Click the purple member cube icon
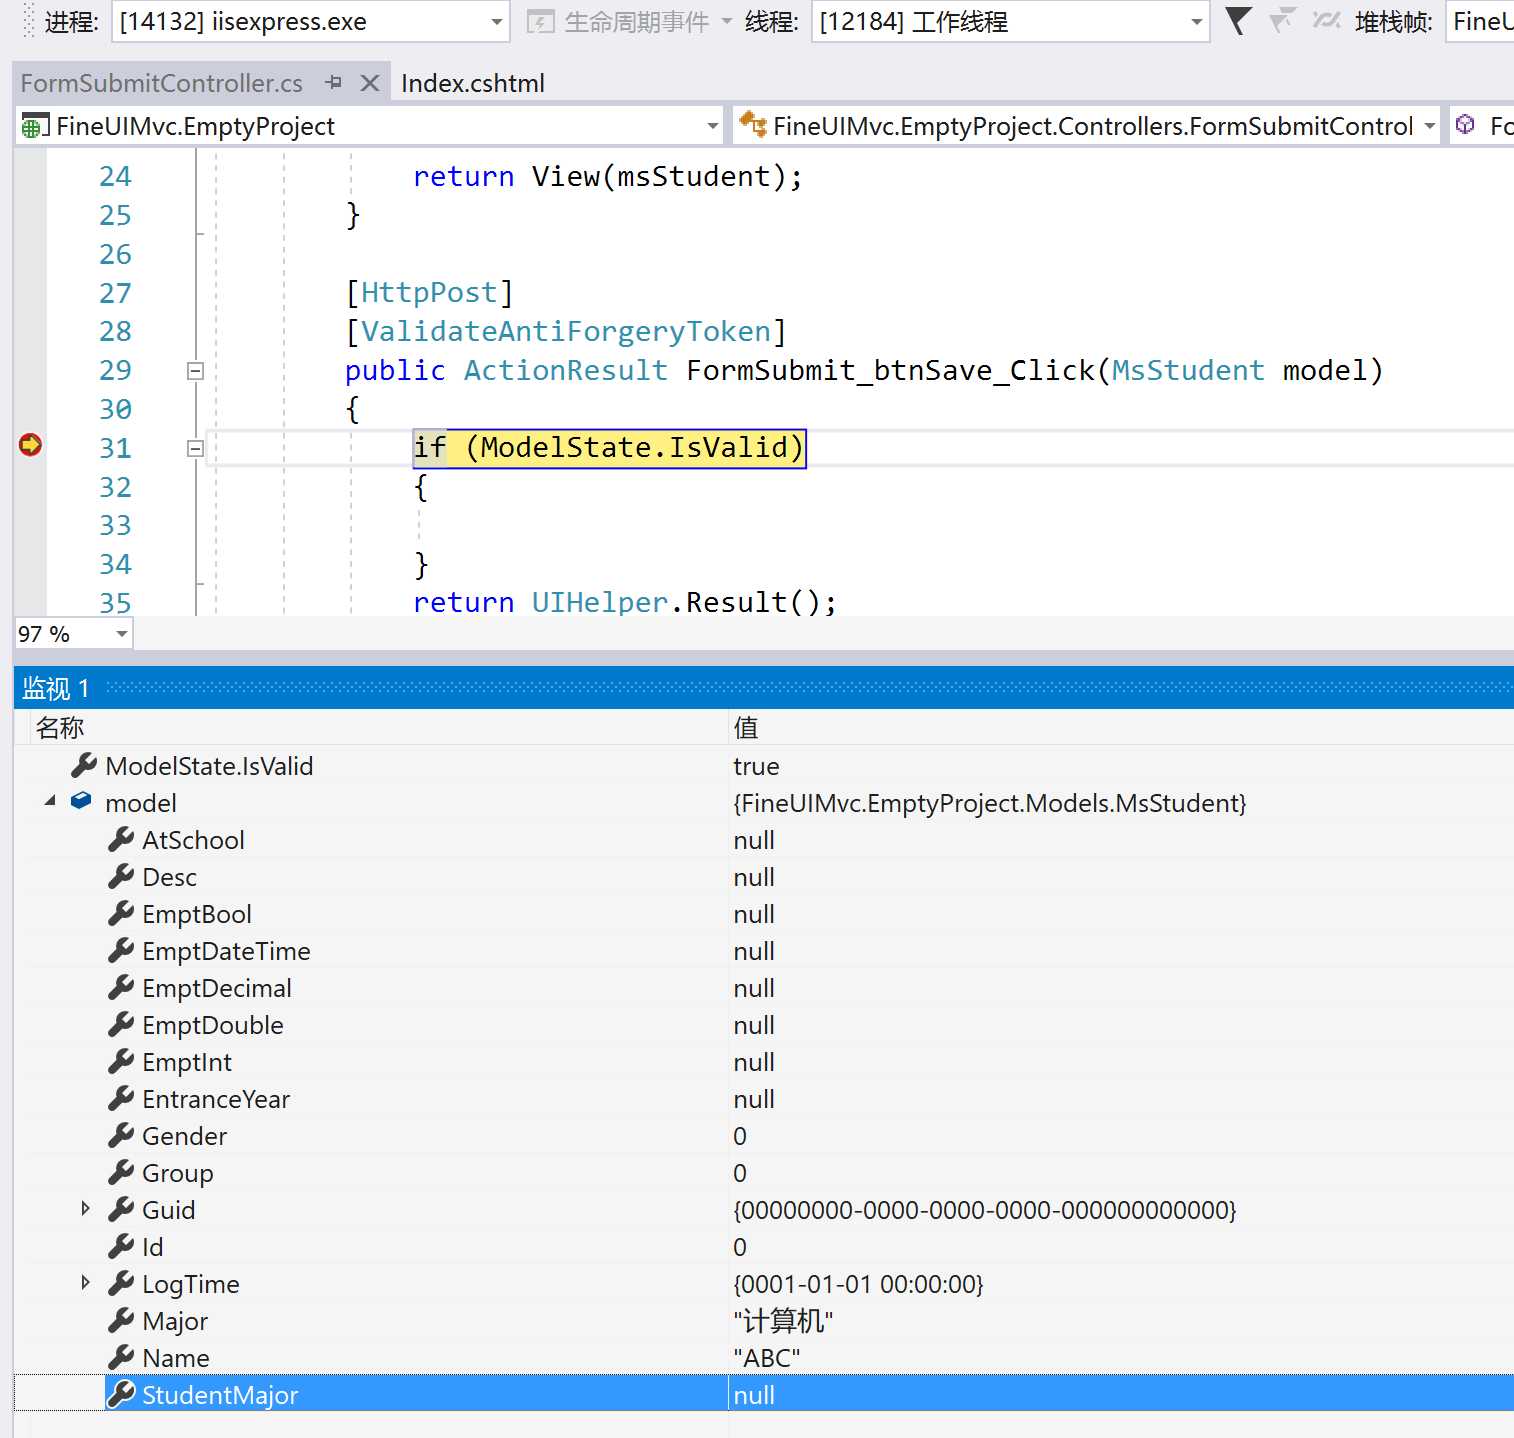The width and height of the screenshot is (1514, 1438). pyautogui.click(x=1465, y=124)
